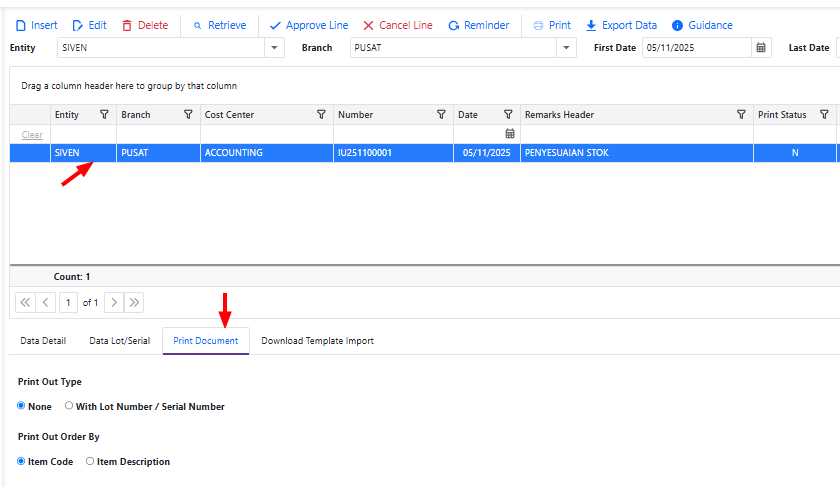Open the Guidance info
Screen dimensions: 840x487
702,25
